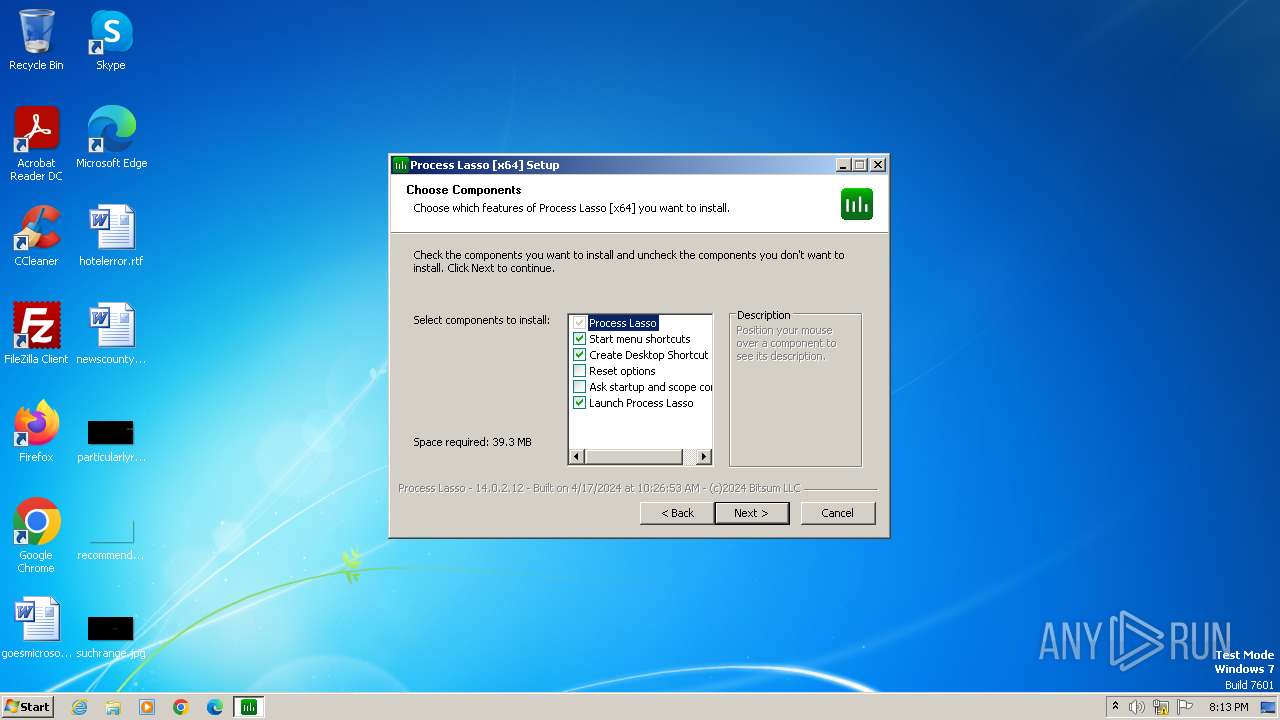Viewport: 1280px width, 720px height.
Task: Click the Process Lasso title bar icon
Action: pos(400,165)
